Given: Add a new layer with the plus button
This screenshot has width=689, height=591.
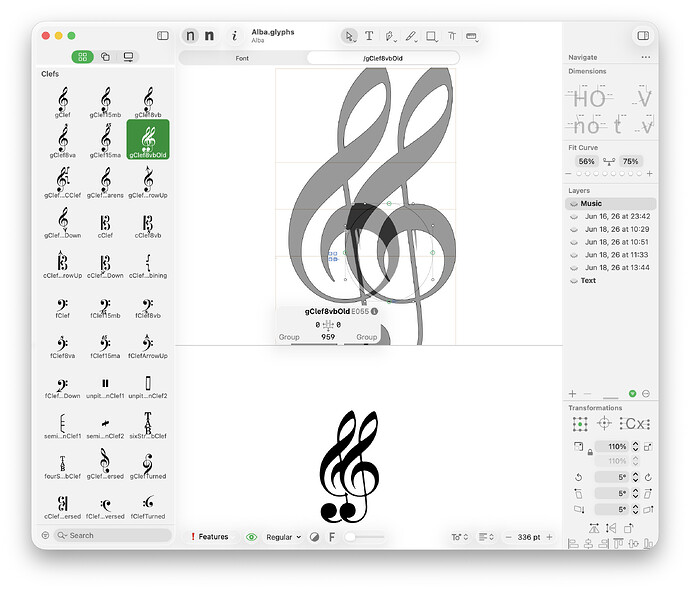Looking at the screenshot, I should point(572,394).
